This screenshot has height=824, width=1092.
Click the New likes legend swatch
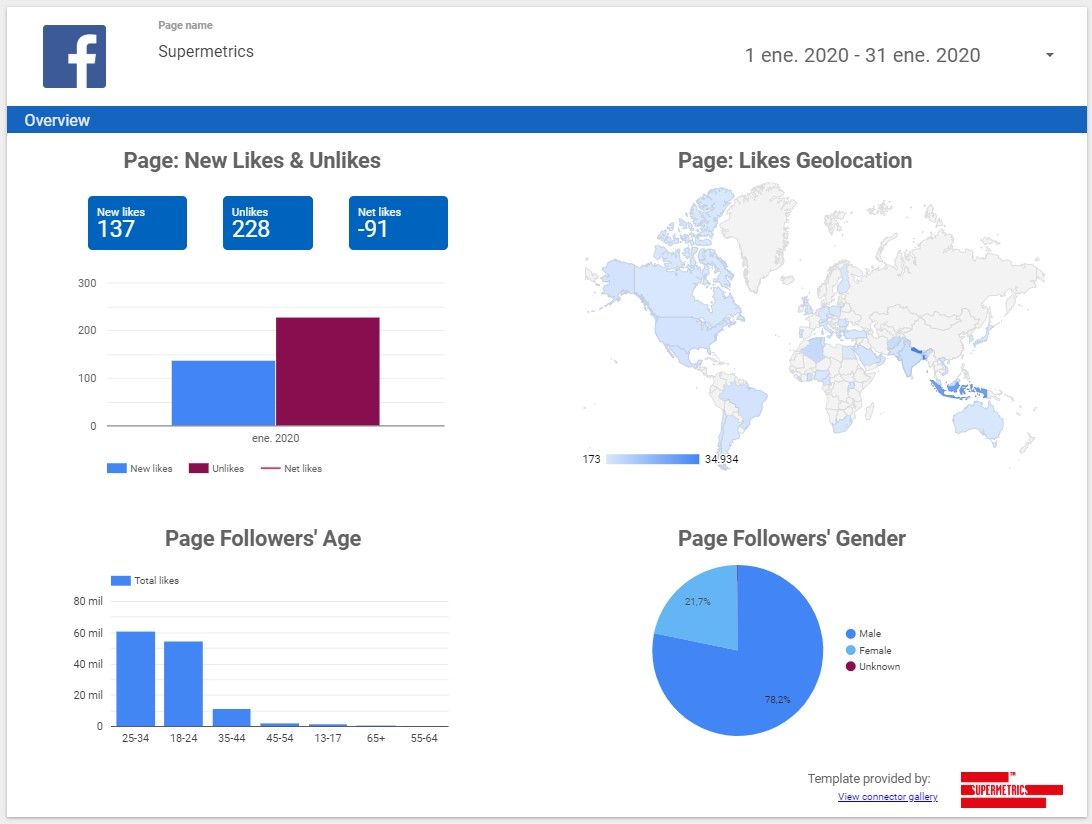tap(113, 467)
